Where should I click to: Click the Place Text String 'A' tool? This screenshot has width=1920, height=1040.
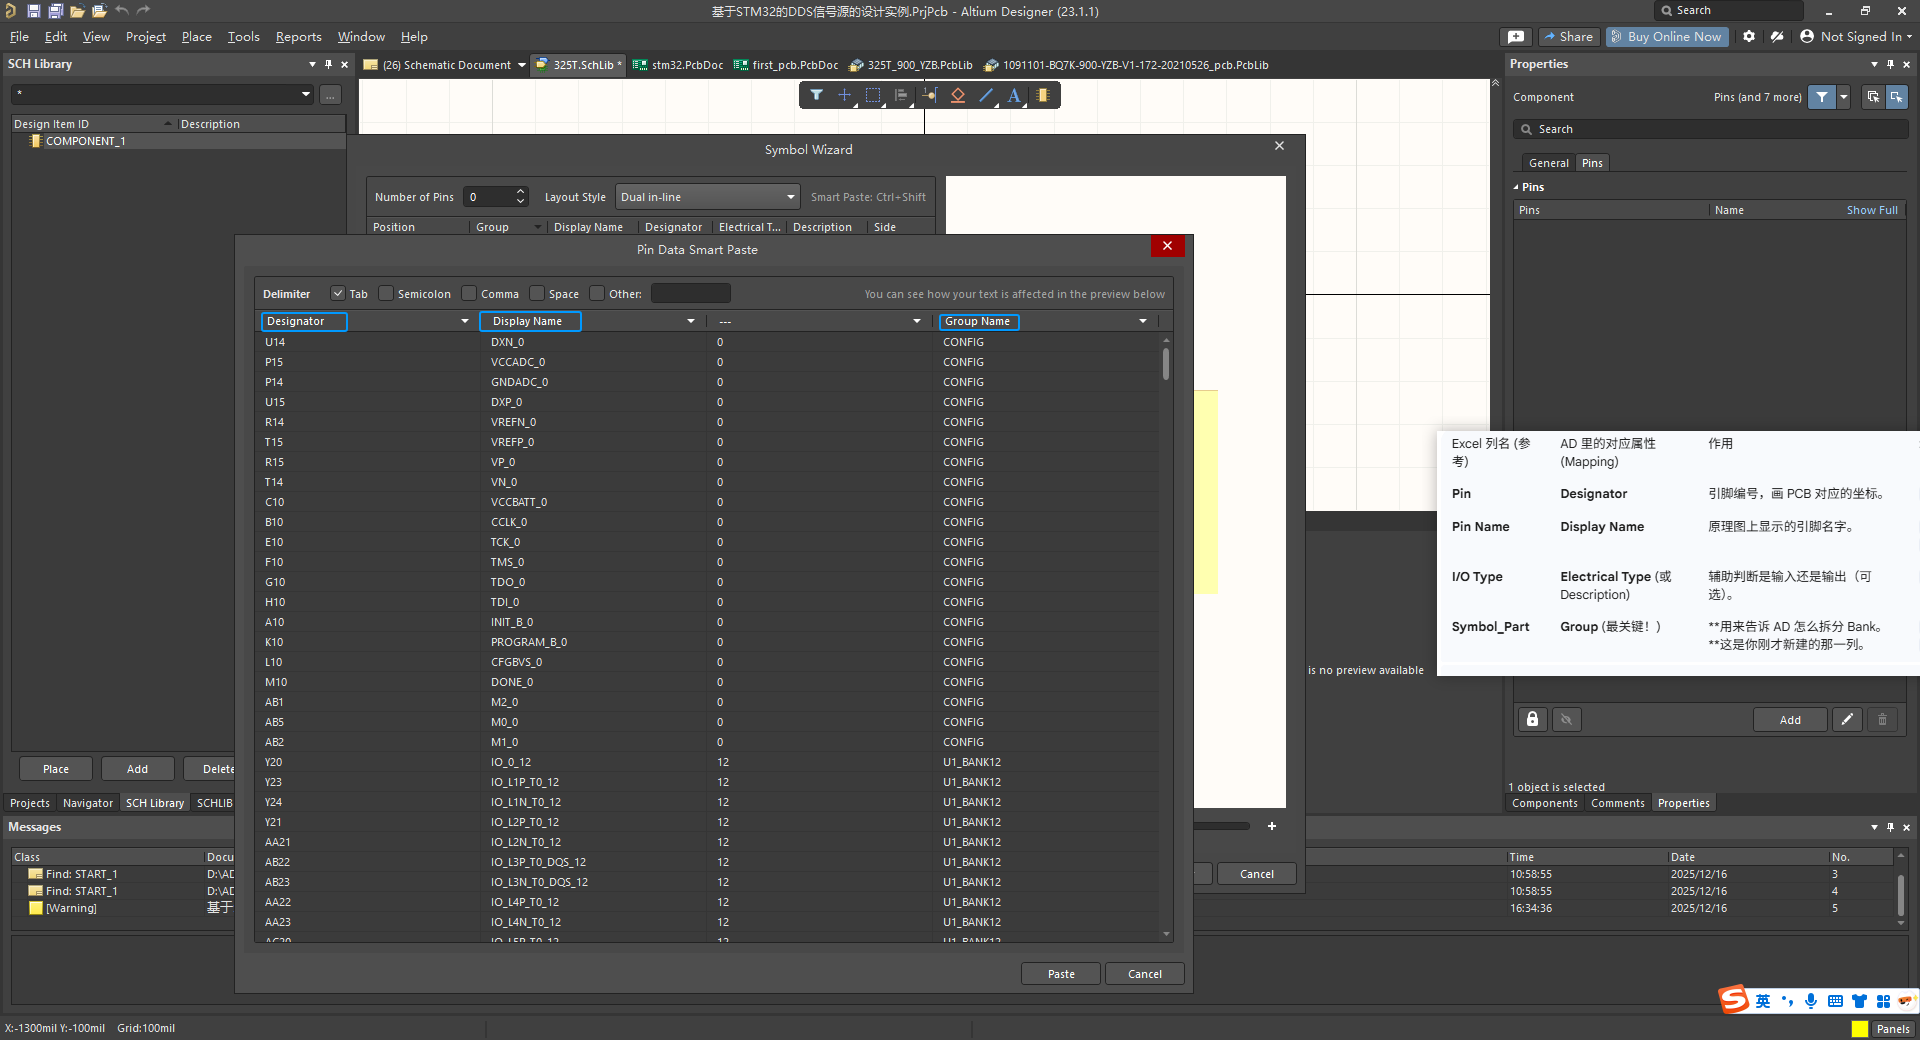pos(1014,95)
